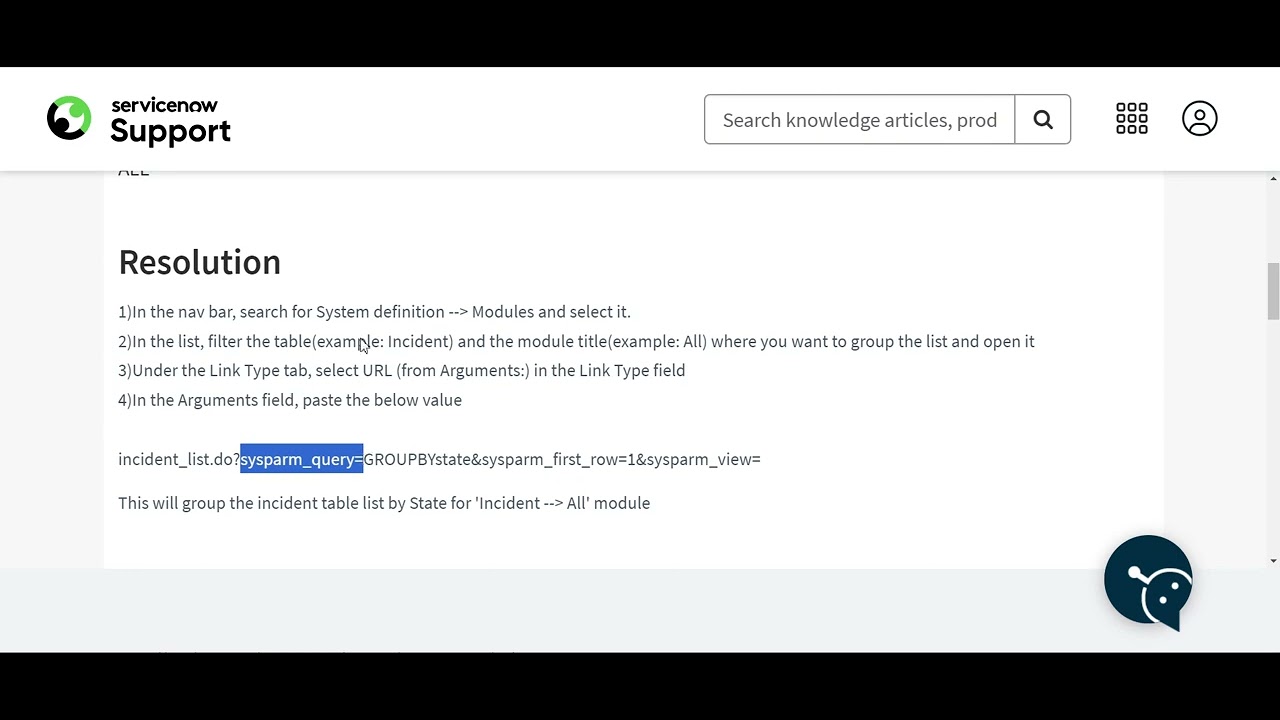The width and height of the screenshot is (1280, 720).
Task: Click the ServiceNow globe logo
Action: tap(68, 118)
